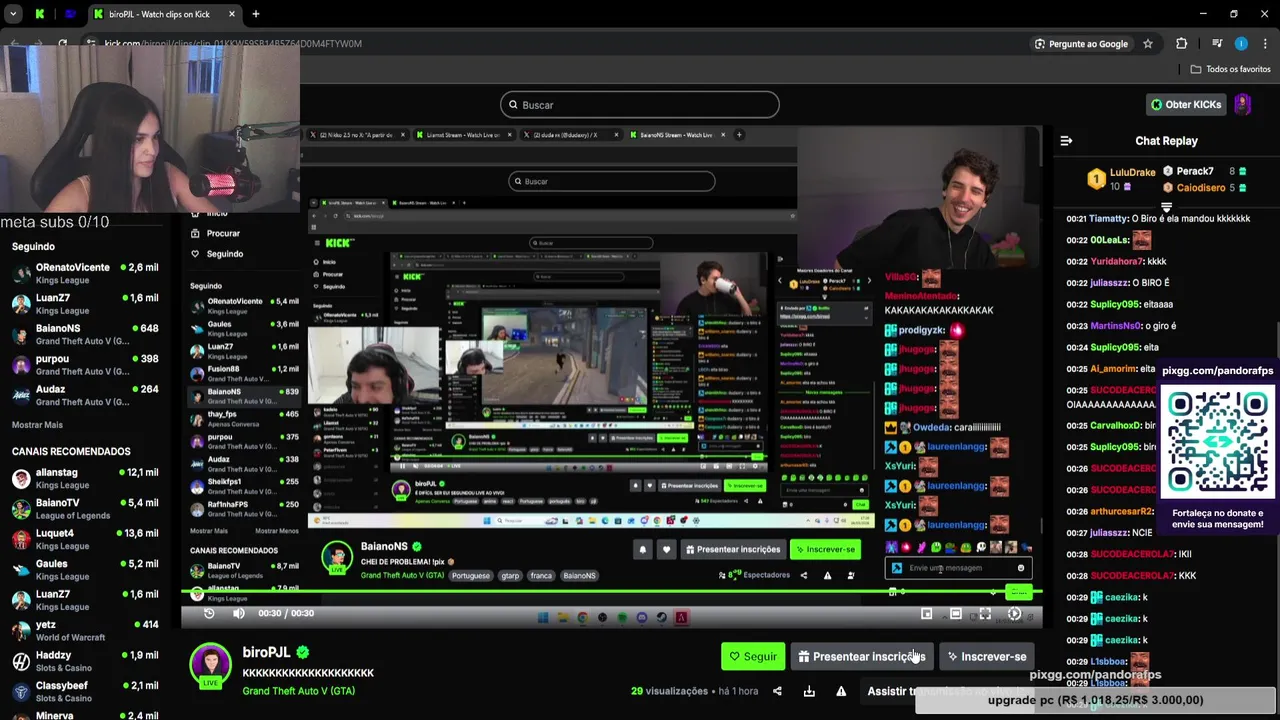Select Perack7 in the chat leaderboard

click(x=1204, y=171)
